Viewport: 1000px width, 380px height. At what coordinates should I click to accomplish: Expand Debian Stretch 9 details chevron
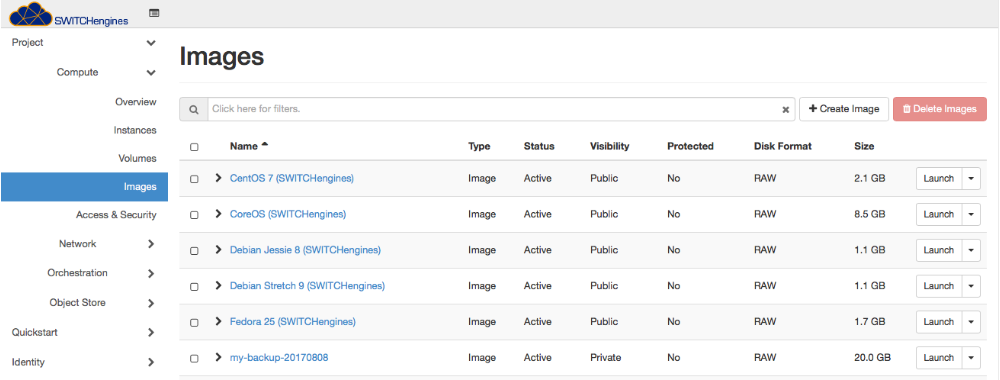pos(218,286)
